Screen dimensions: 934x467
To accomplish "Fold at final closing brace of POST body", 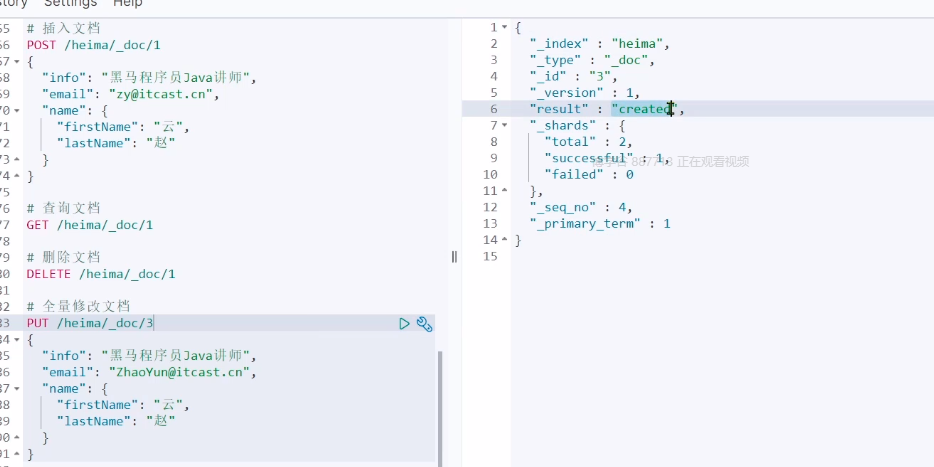I will tap(17, 176).
